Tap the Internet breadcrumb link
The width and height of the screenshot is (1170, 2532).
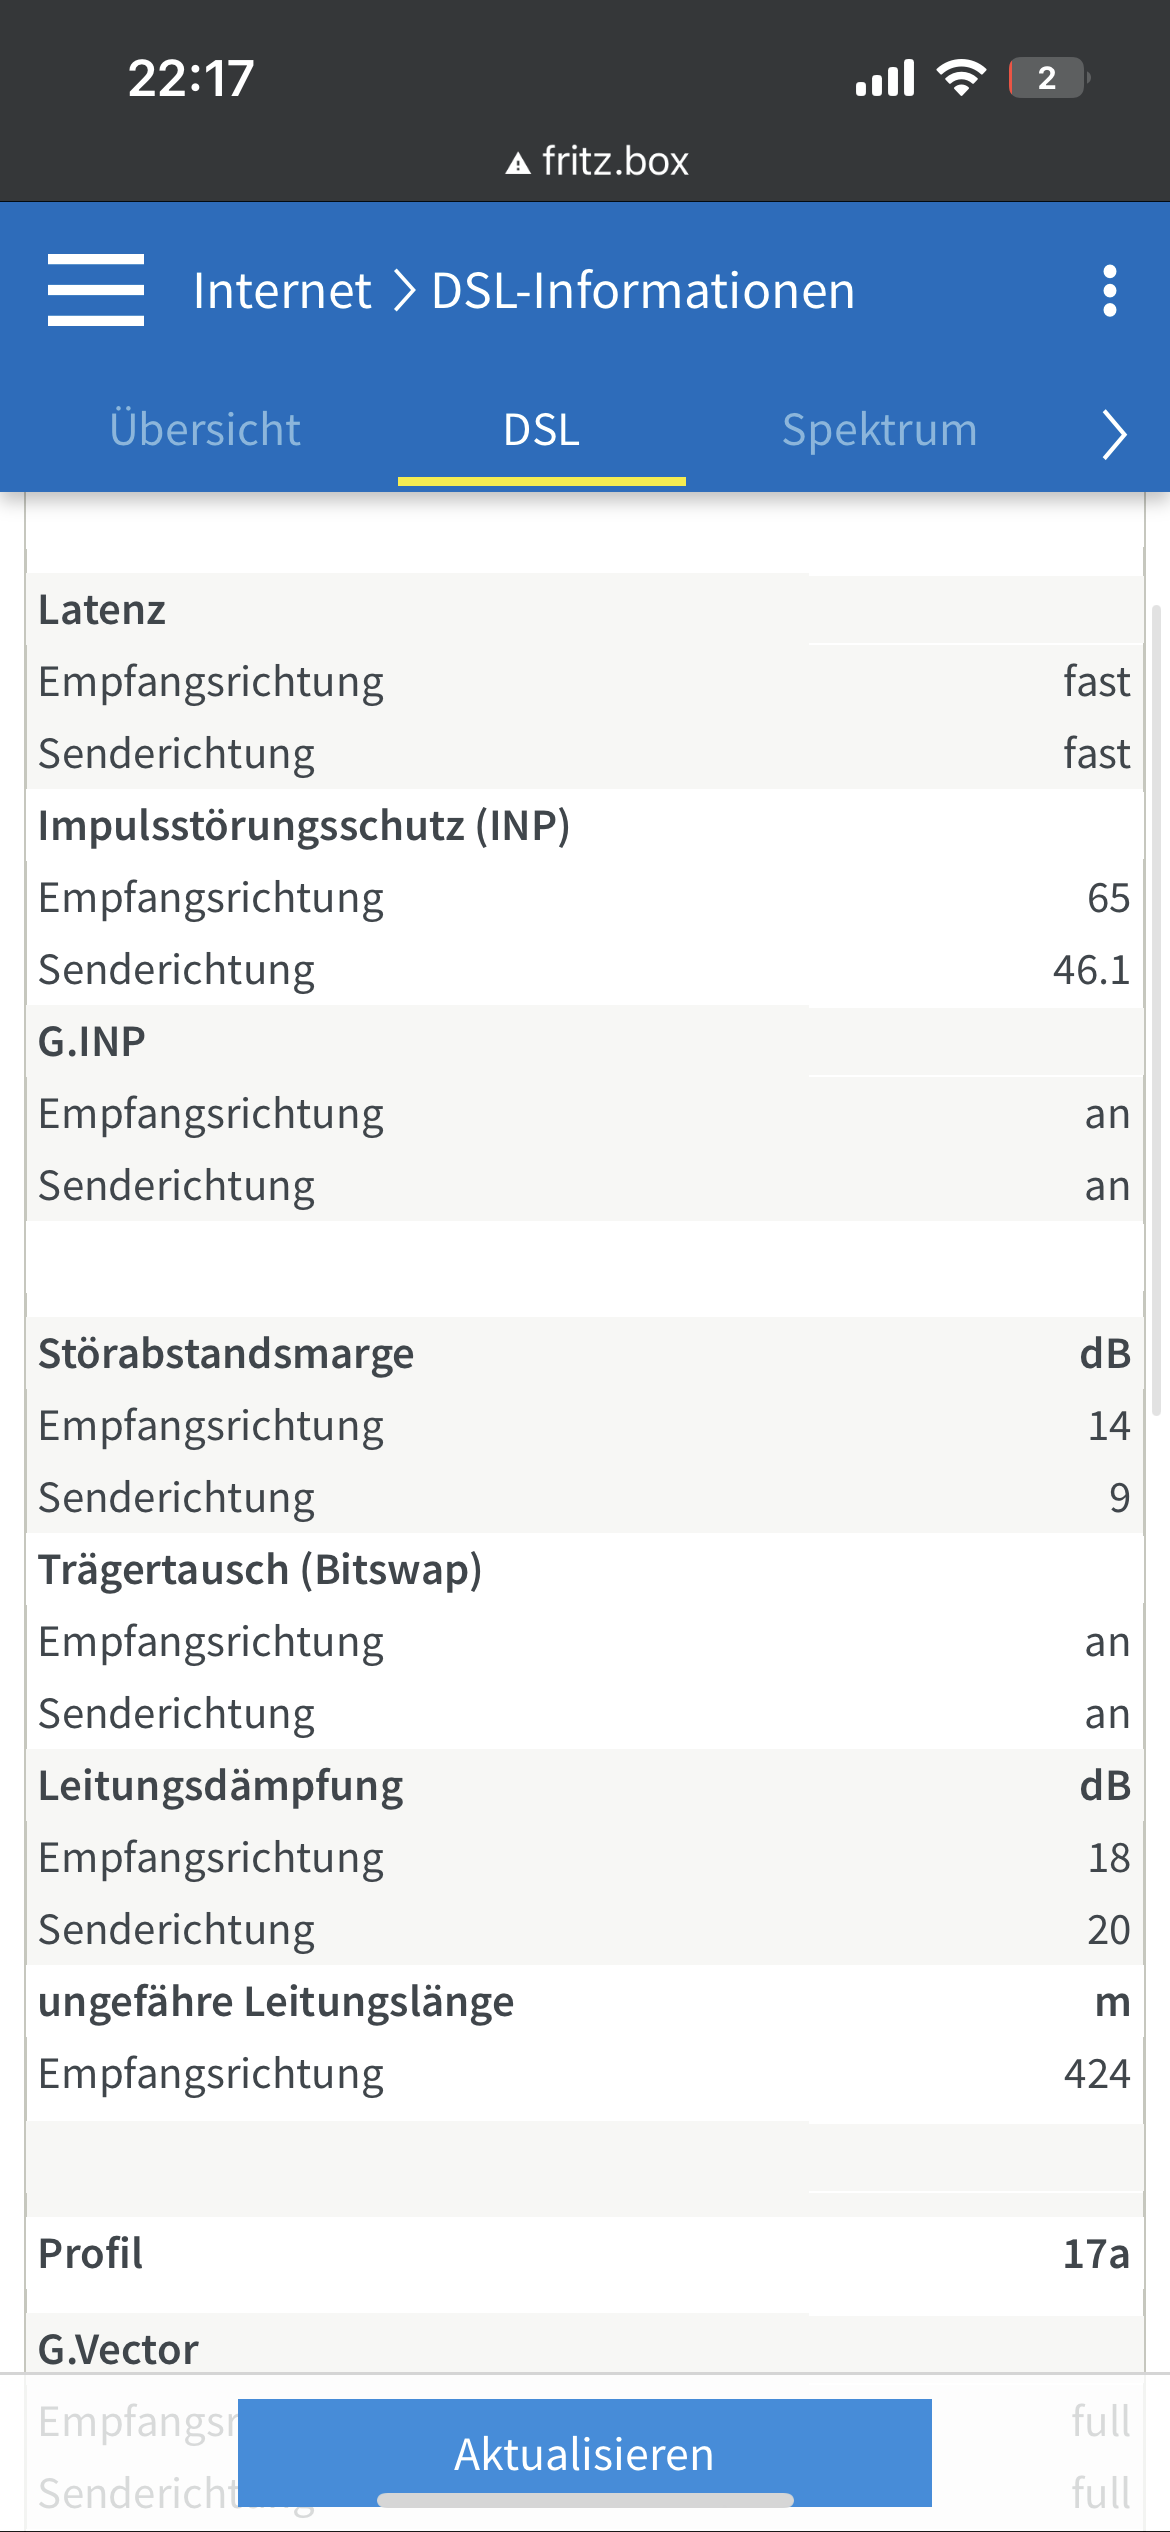(282, 291)
